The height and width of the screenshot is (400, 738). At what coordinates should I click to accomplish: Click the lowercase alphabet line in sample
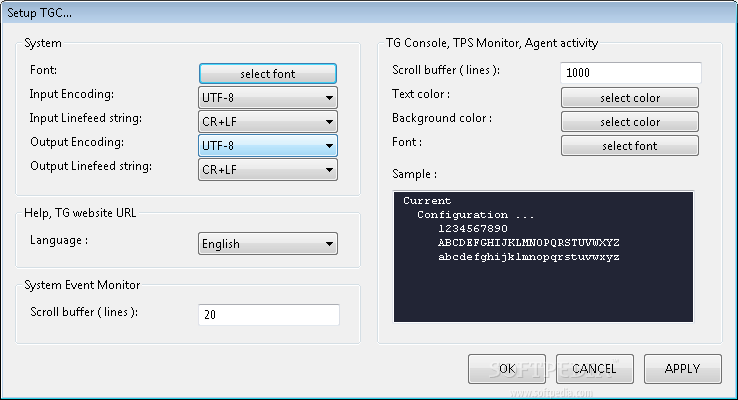point(529,257)
